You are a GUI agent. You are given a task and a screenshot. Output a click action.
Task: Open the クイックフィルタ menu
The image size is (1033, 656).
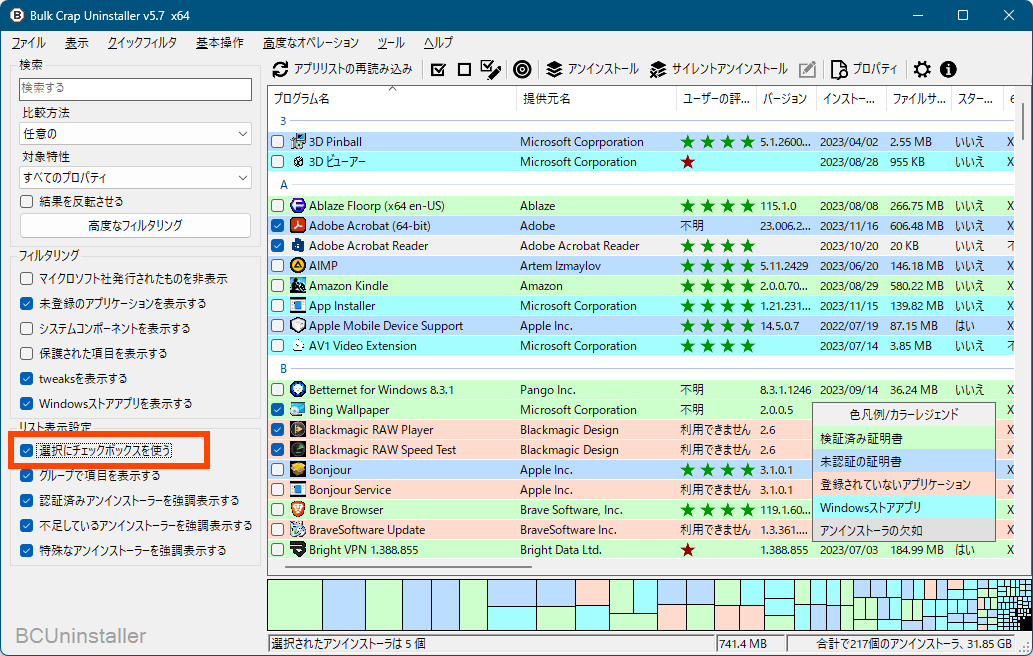click(x=142, y=43)
